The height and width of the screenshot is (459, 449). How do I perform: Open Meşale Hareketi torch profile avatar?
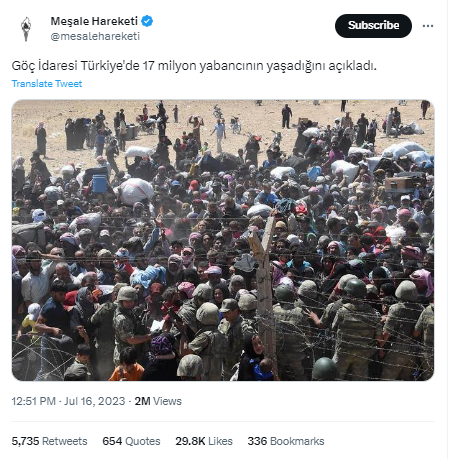26,29
